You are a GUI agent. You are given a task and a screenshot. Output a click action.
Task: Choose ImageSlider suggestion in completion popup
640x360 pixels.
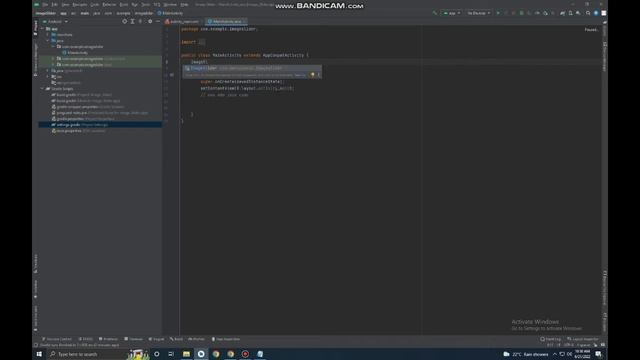point(252,68)
